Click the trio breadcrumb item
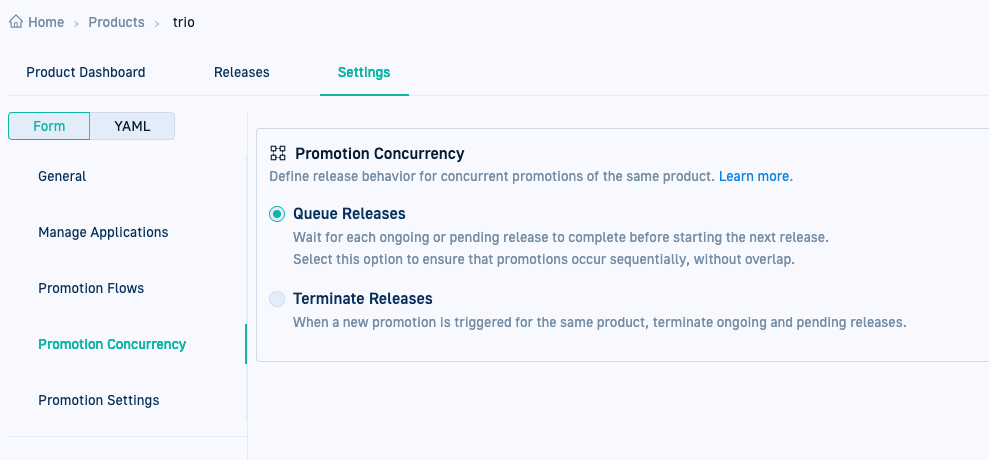The height and width of the screenshot is (460, 989). pyautogui.click(x=184, y=22)
